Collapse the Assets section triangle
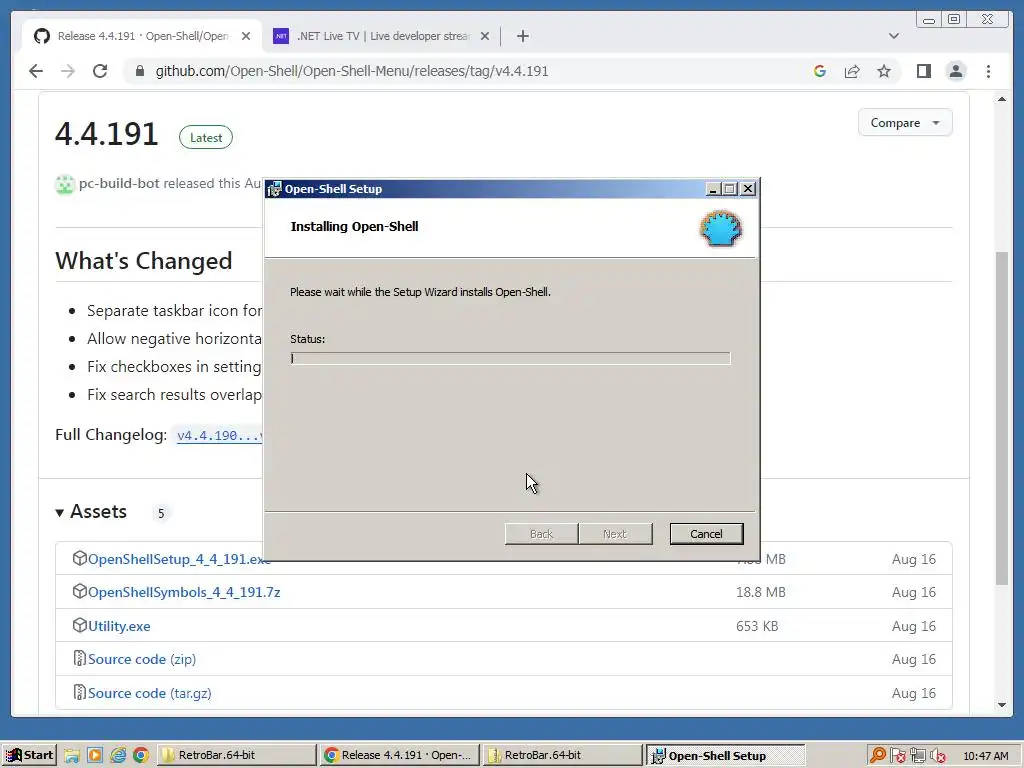 point(59,513)
